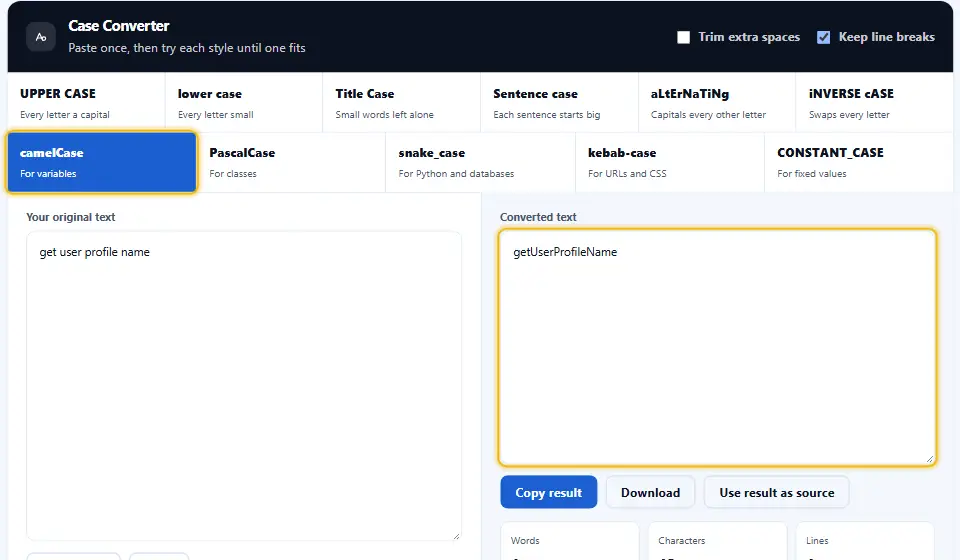Select the UPPER CASE style

(86, 103)
